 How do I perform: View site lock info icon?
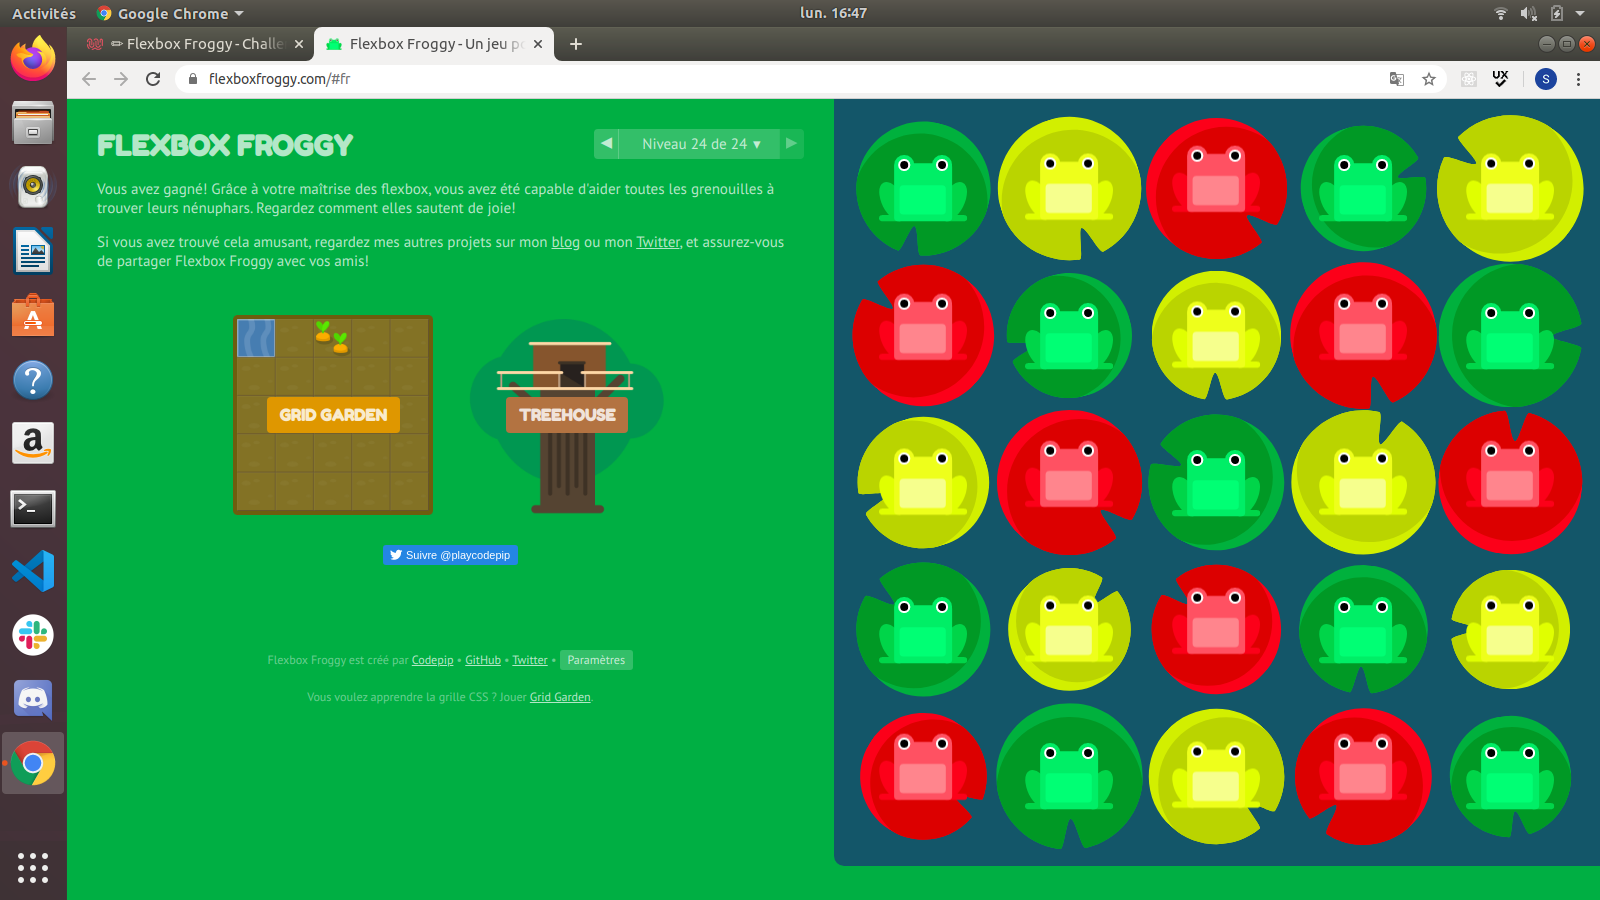(193, 79)
